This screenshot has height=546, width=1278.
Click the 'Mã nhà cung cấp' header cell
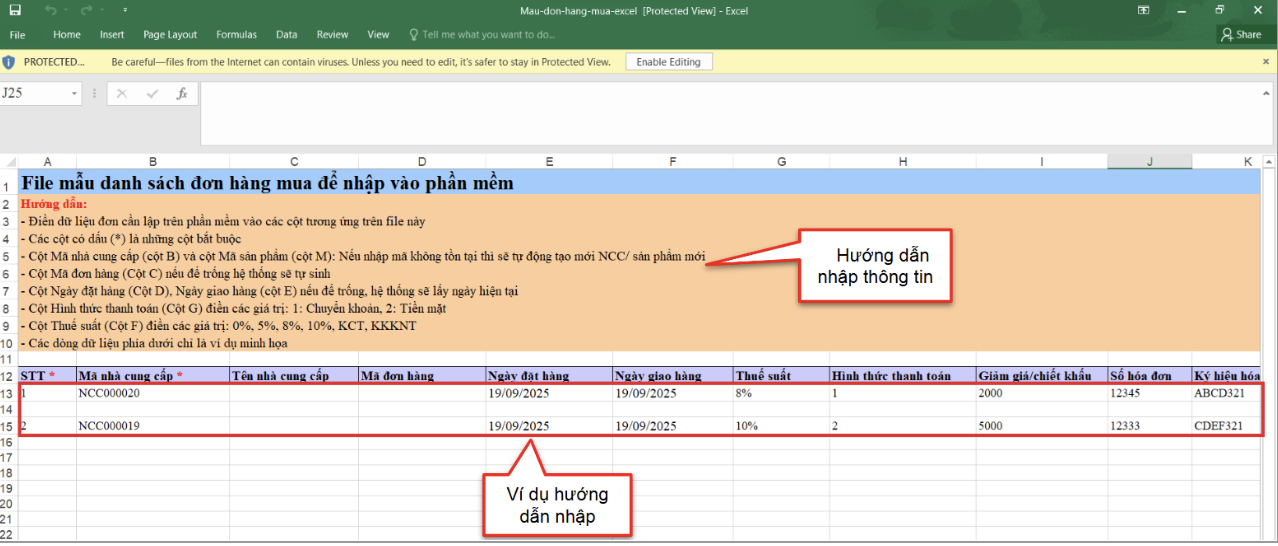pos(152,376)
